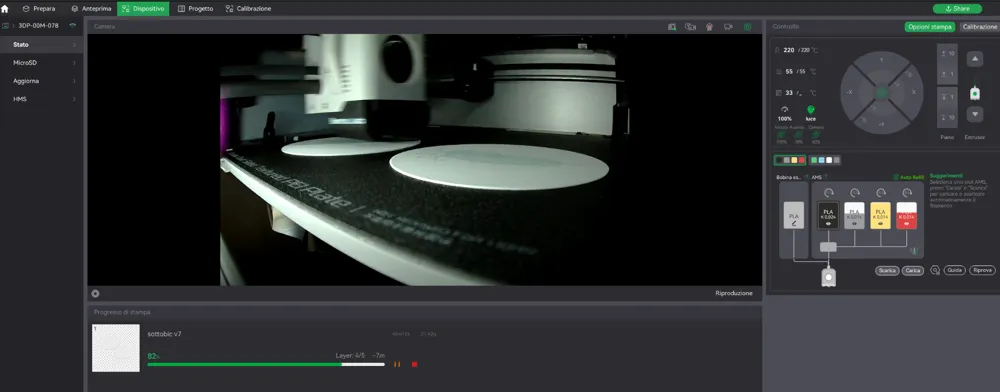Stop the print with red stop icon
The image size is (1000, 392).
[x=414, y=364]
